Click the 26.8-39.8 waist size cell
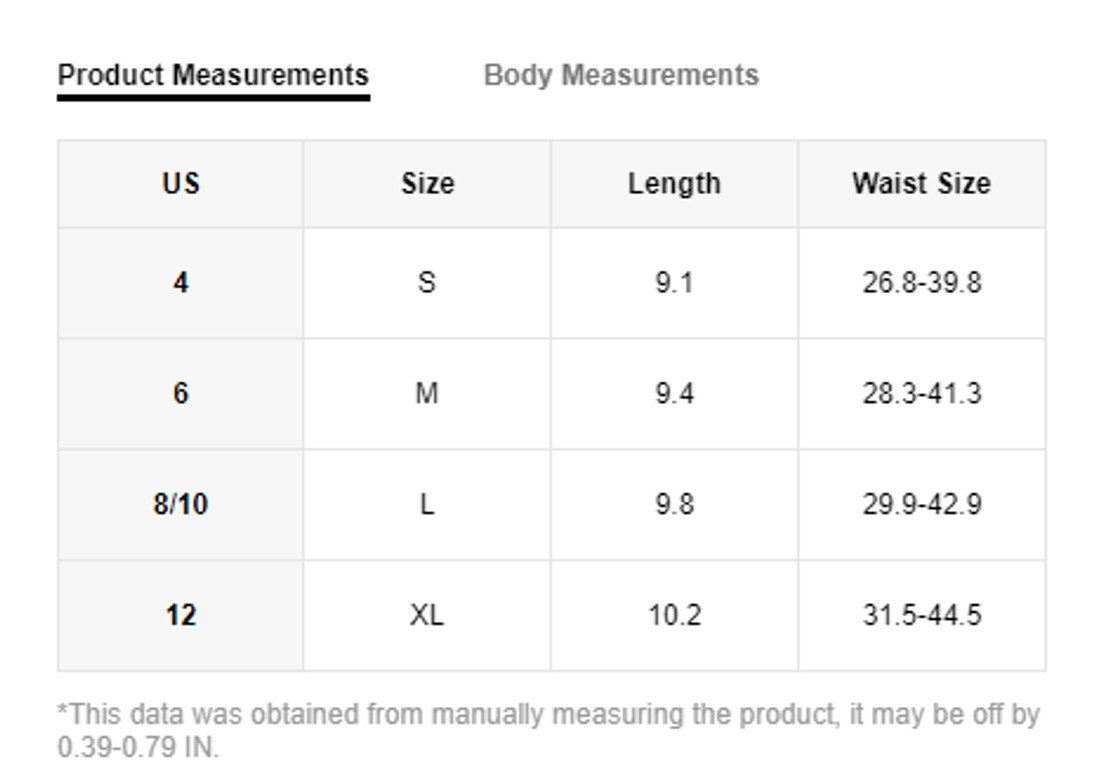Screen dimensions: 1112x782 tap(922, 283)
